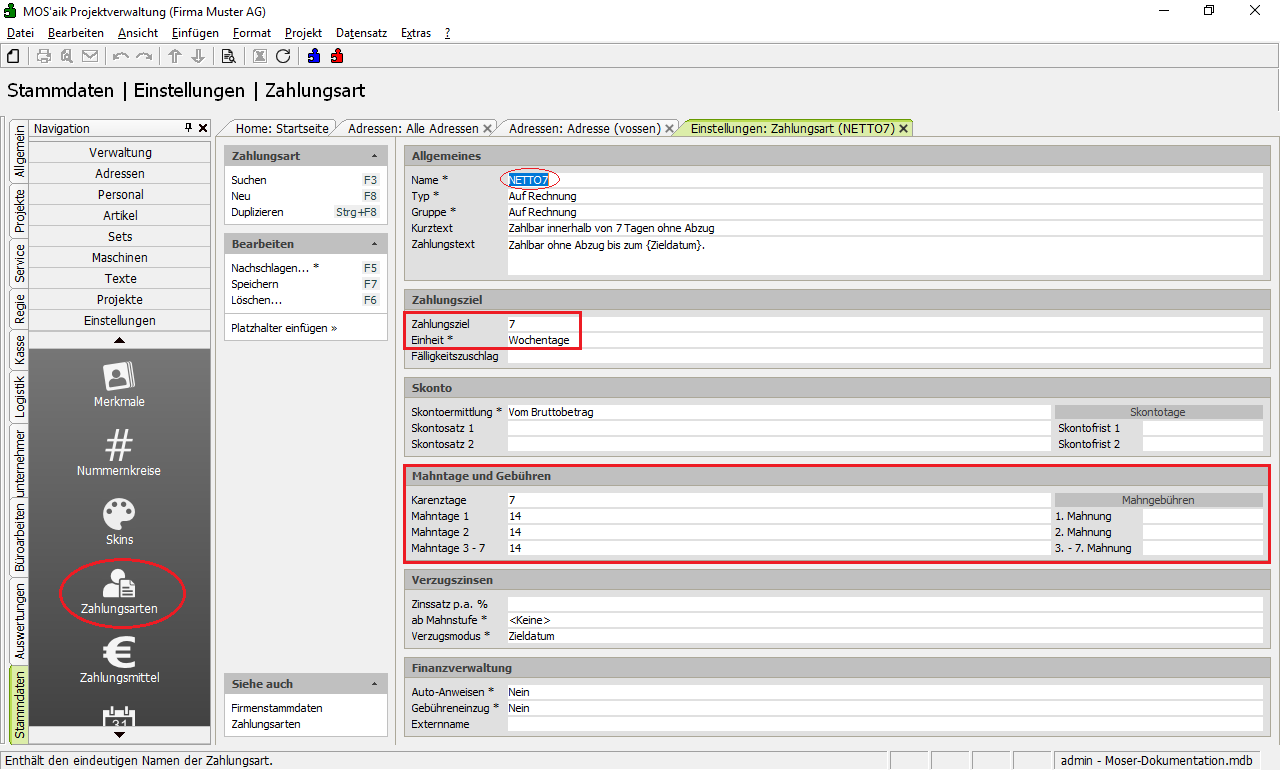Collapse the Bearbeiten task panel
The image size is (1280, 770).
coord(374,245)
